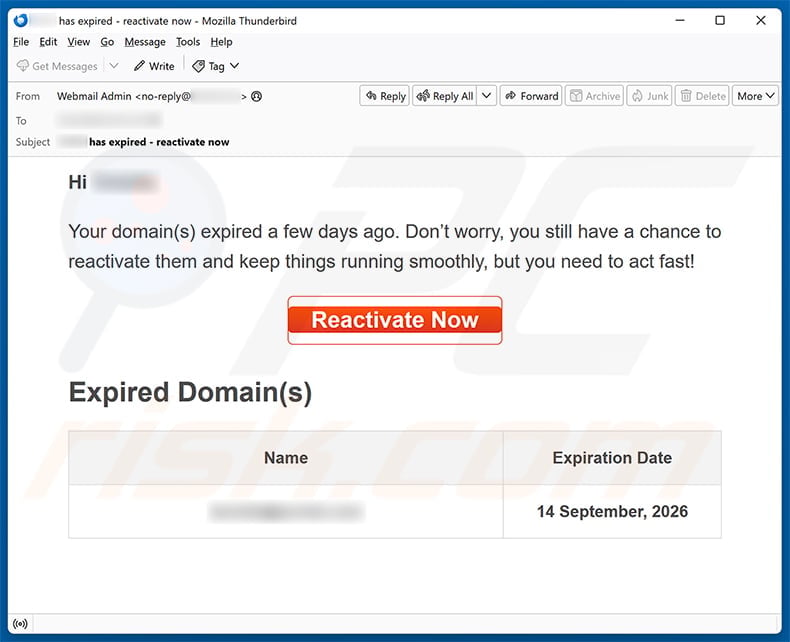
Task: Forward this email
Action: (x=531, y=96)
